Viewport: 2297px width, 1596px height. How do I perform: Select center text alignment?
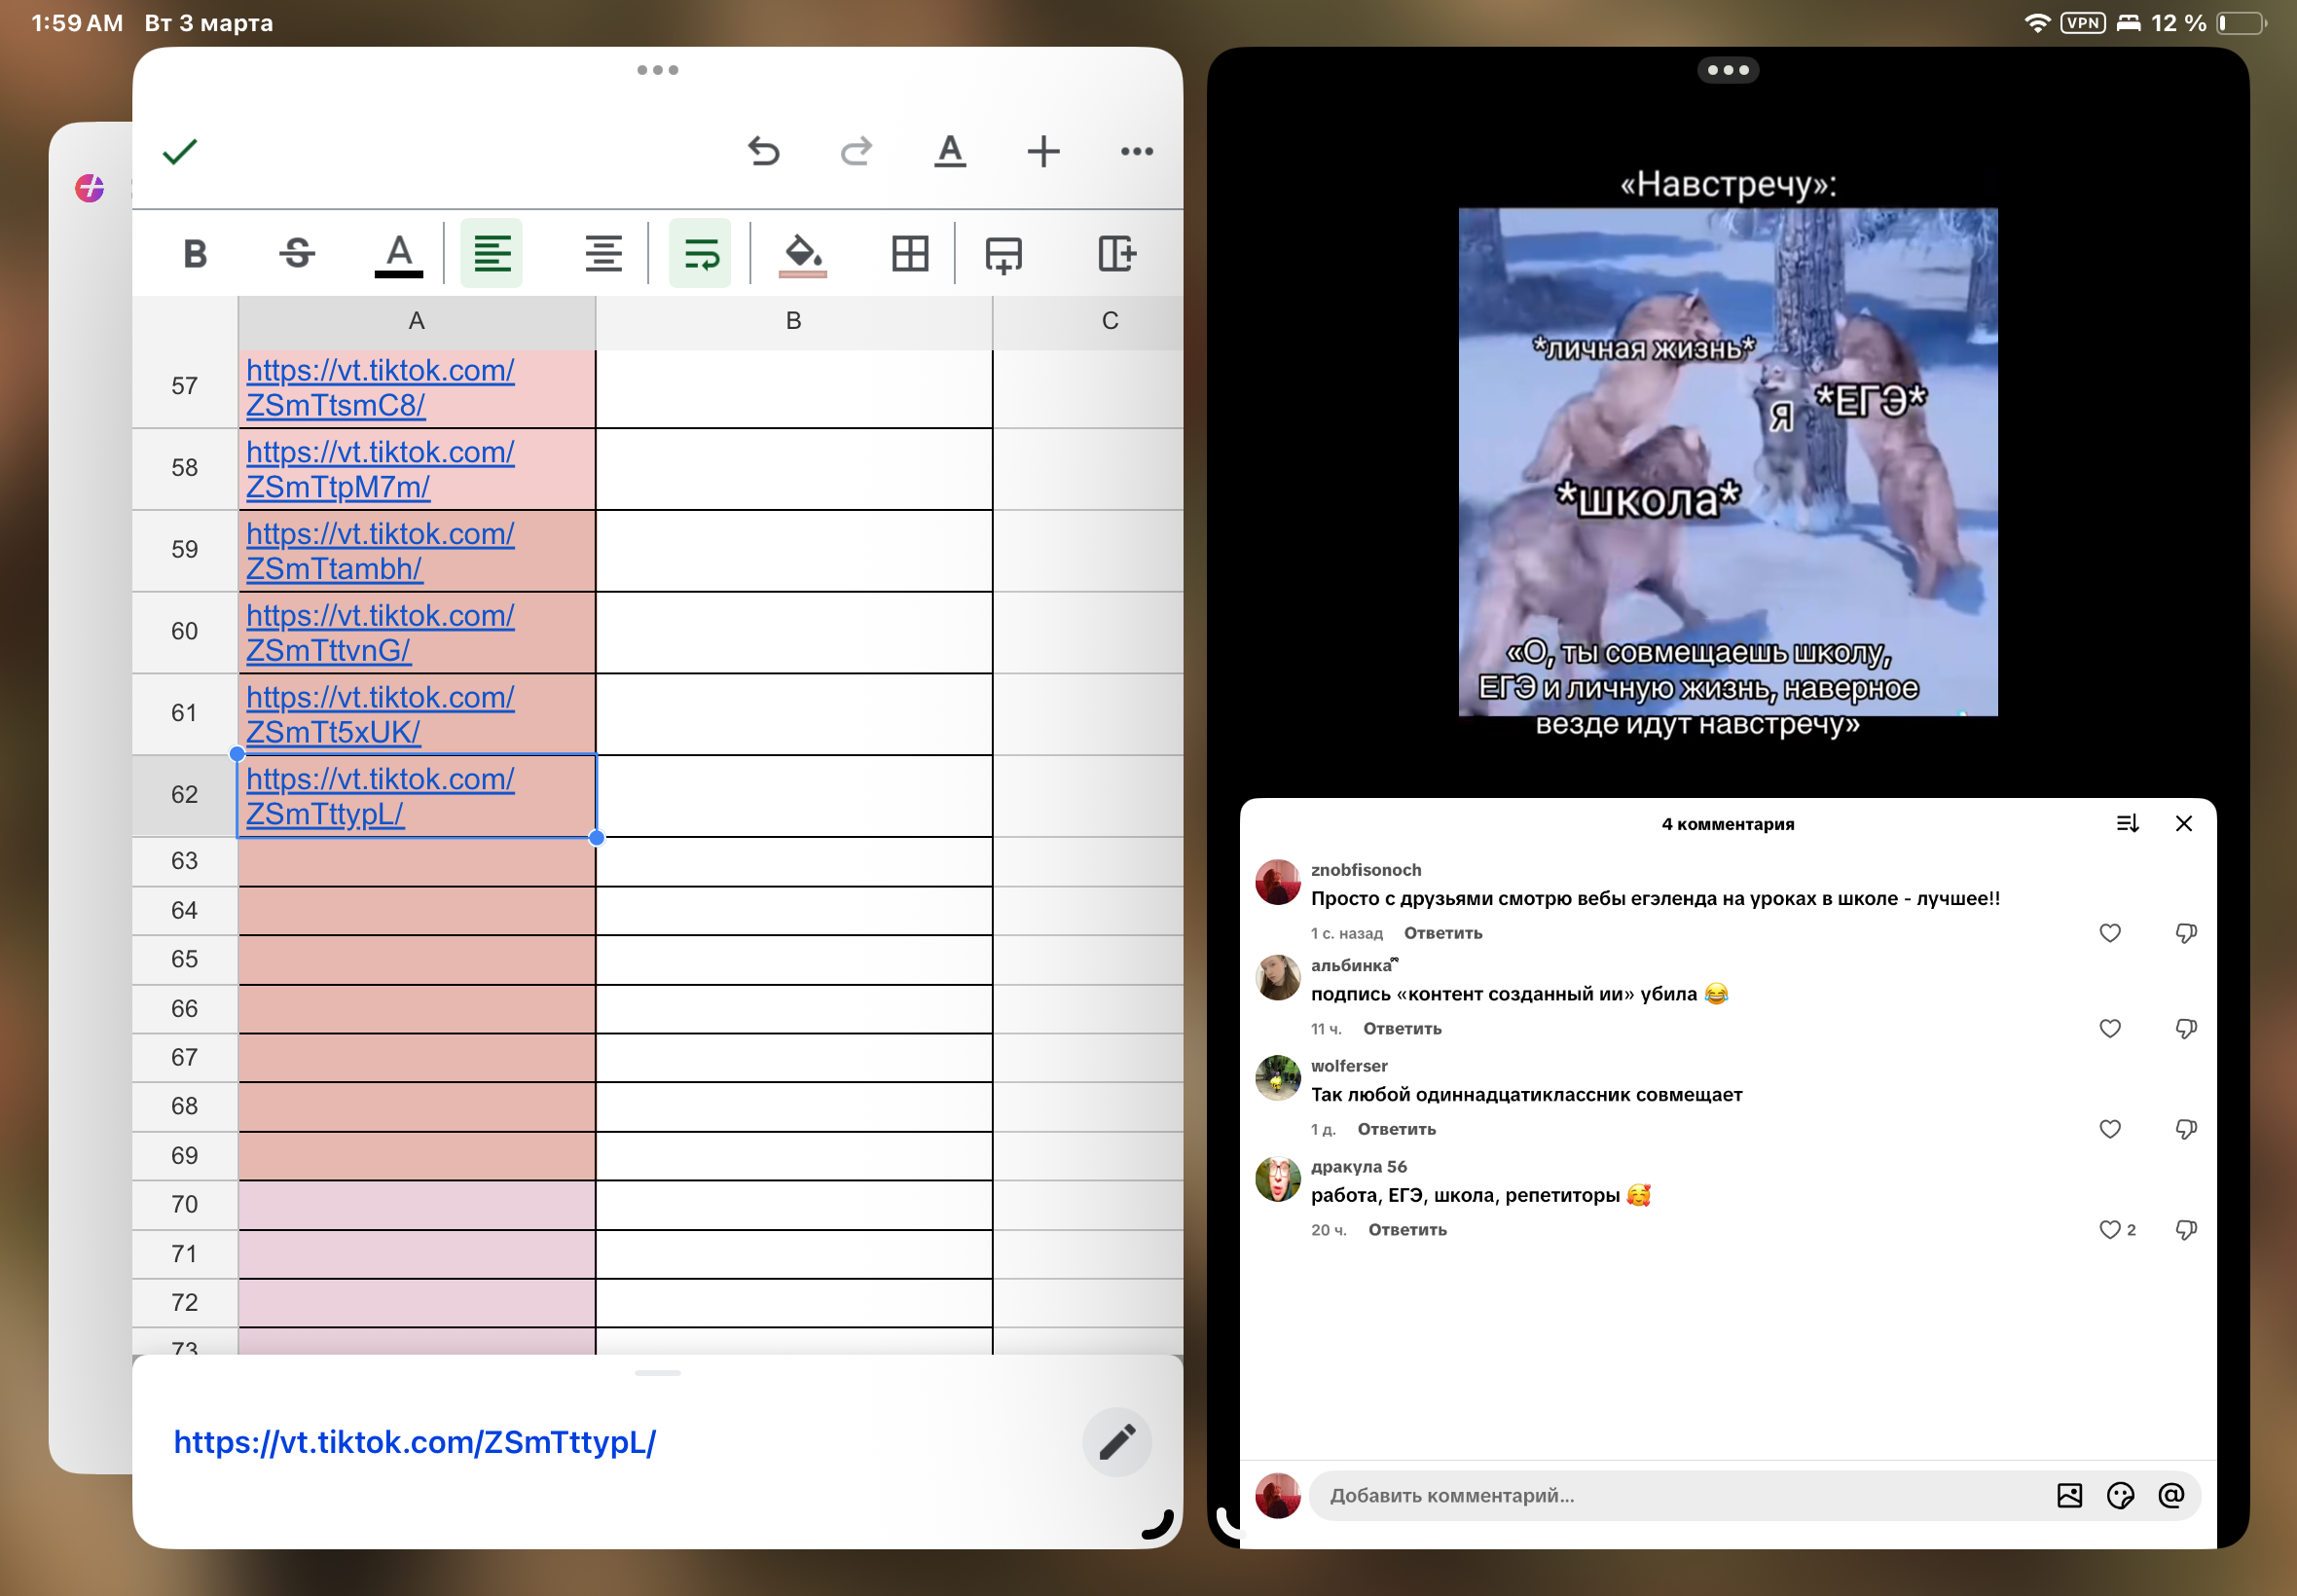[x=604, y=254]
